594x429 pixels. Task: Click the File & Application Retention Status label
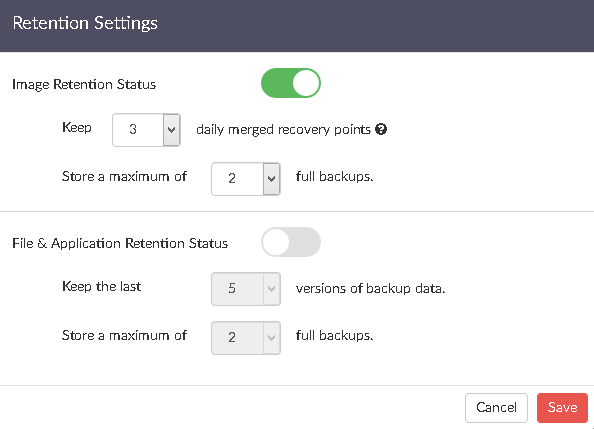click(120, 243)
